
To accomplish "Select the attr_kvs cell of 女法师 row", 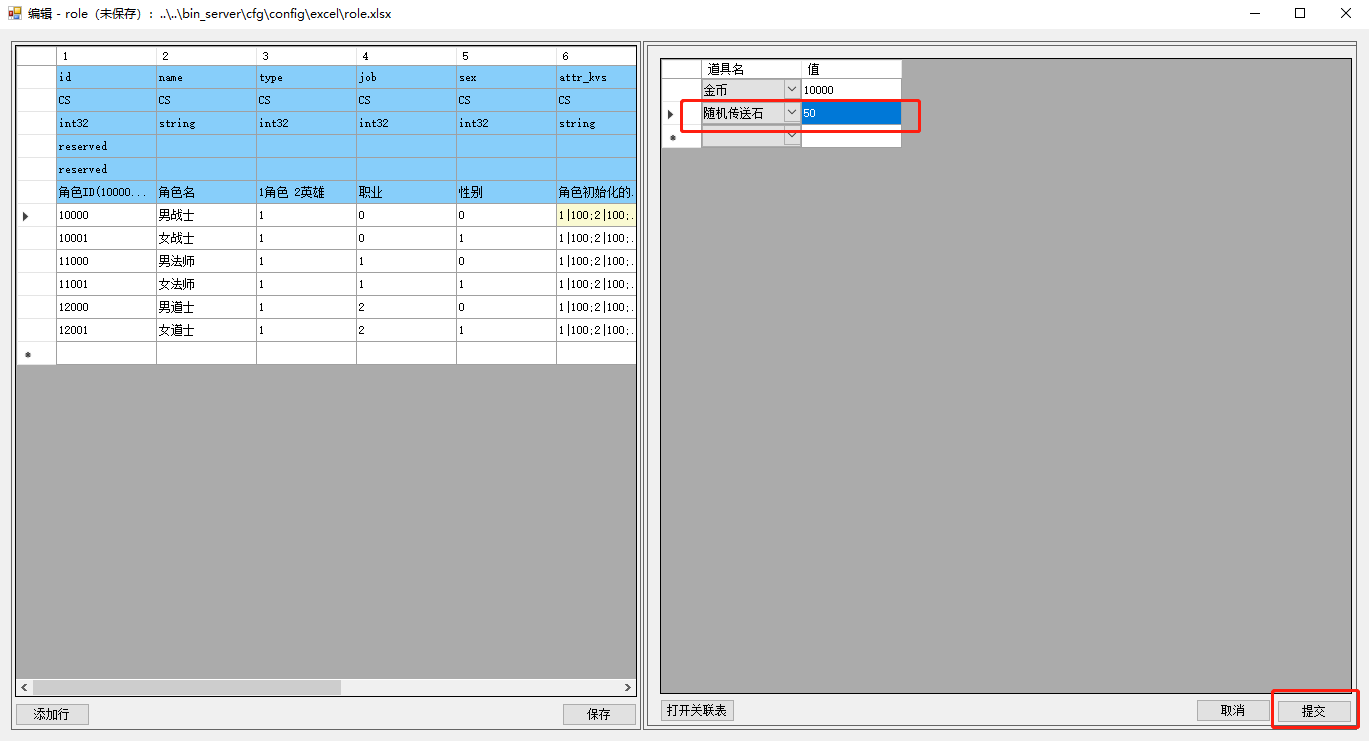I will pos(596,284).
